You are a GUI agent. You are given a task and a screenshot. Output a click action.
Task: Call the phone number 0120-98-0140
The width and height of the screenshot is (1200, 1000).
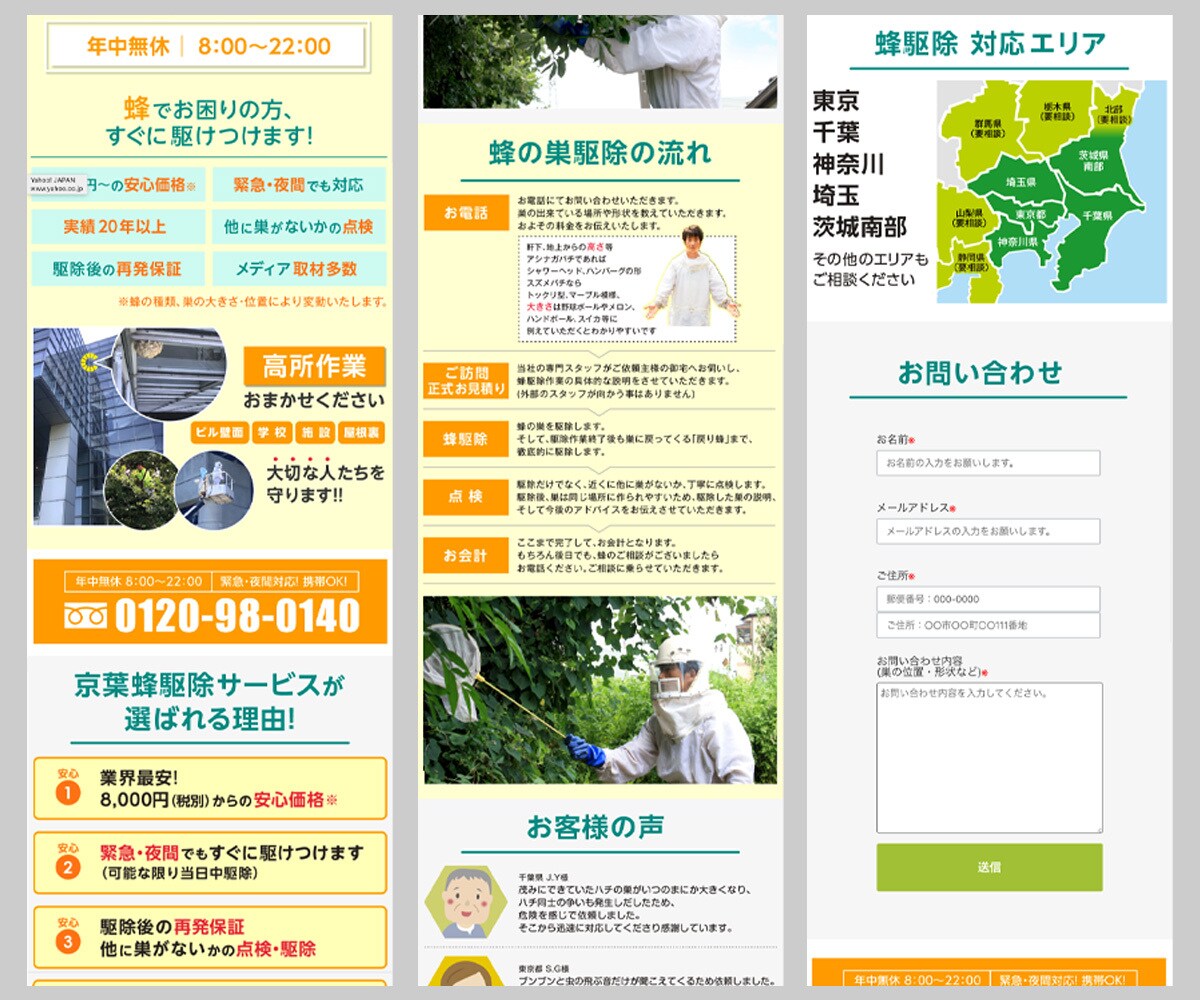pyautogui.click(x=237, y=617)
